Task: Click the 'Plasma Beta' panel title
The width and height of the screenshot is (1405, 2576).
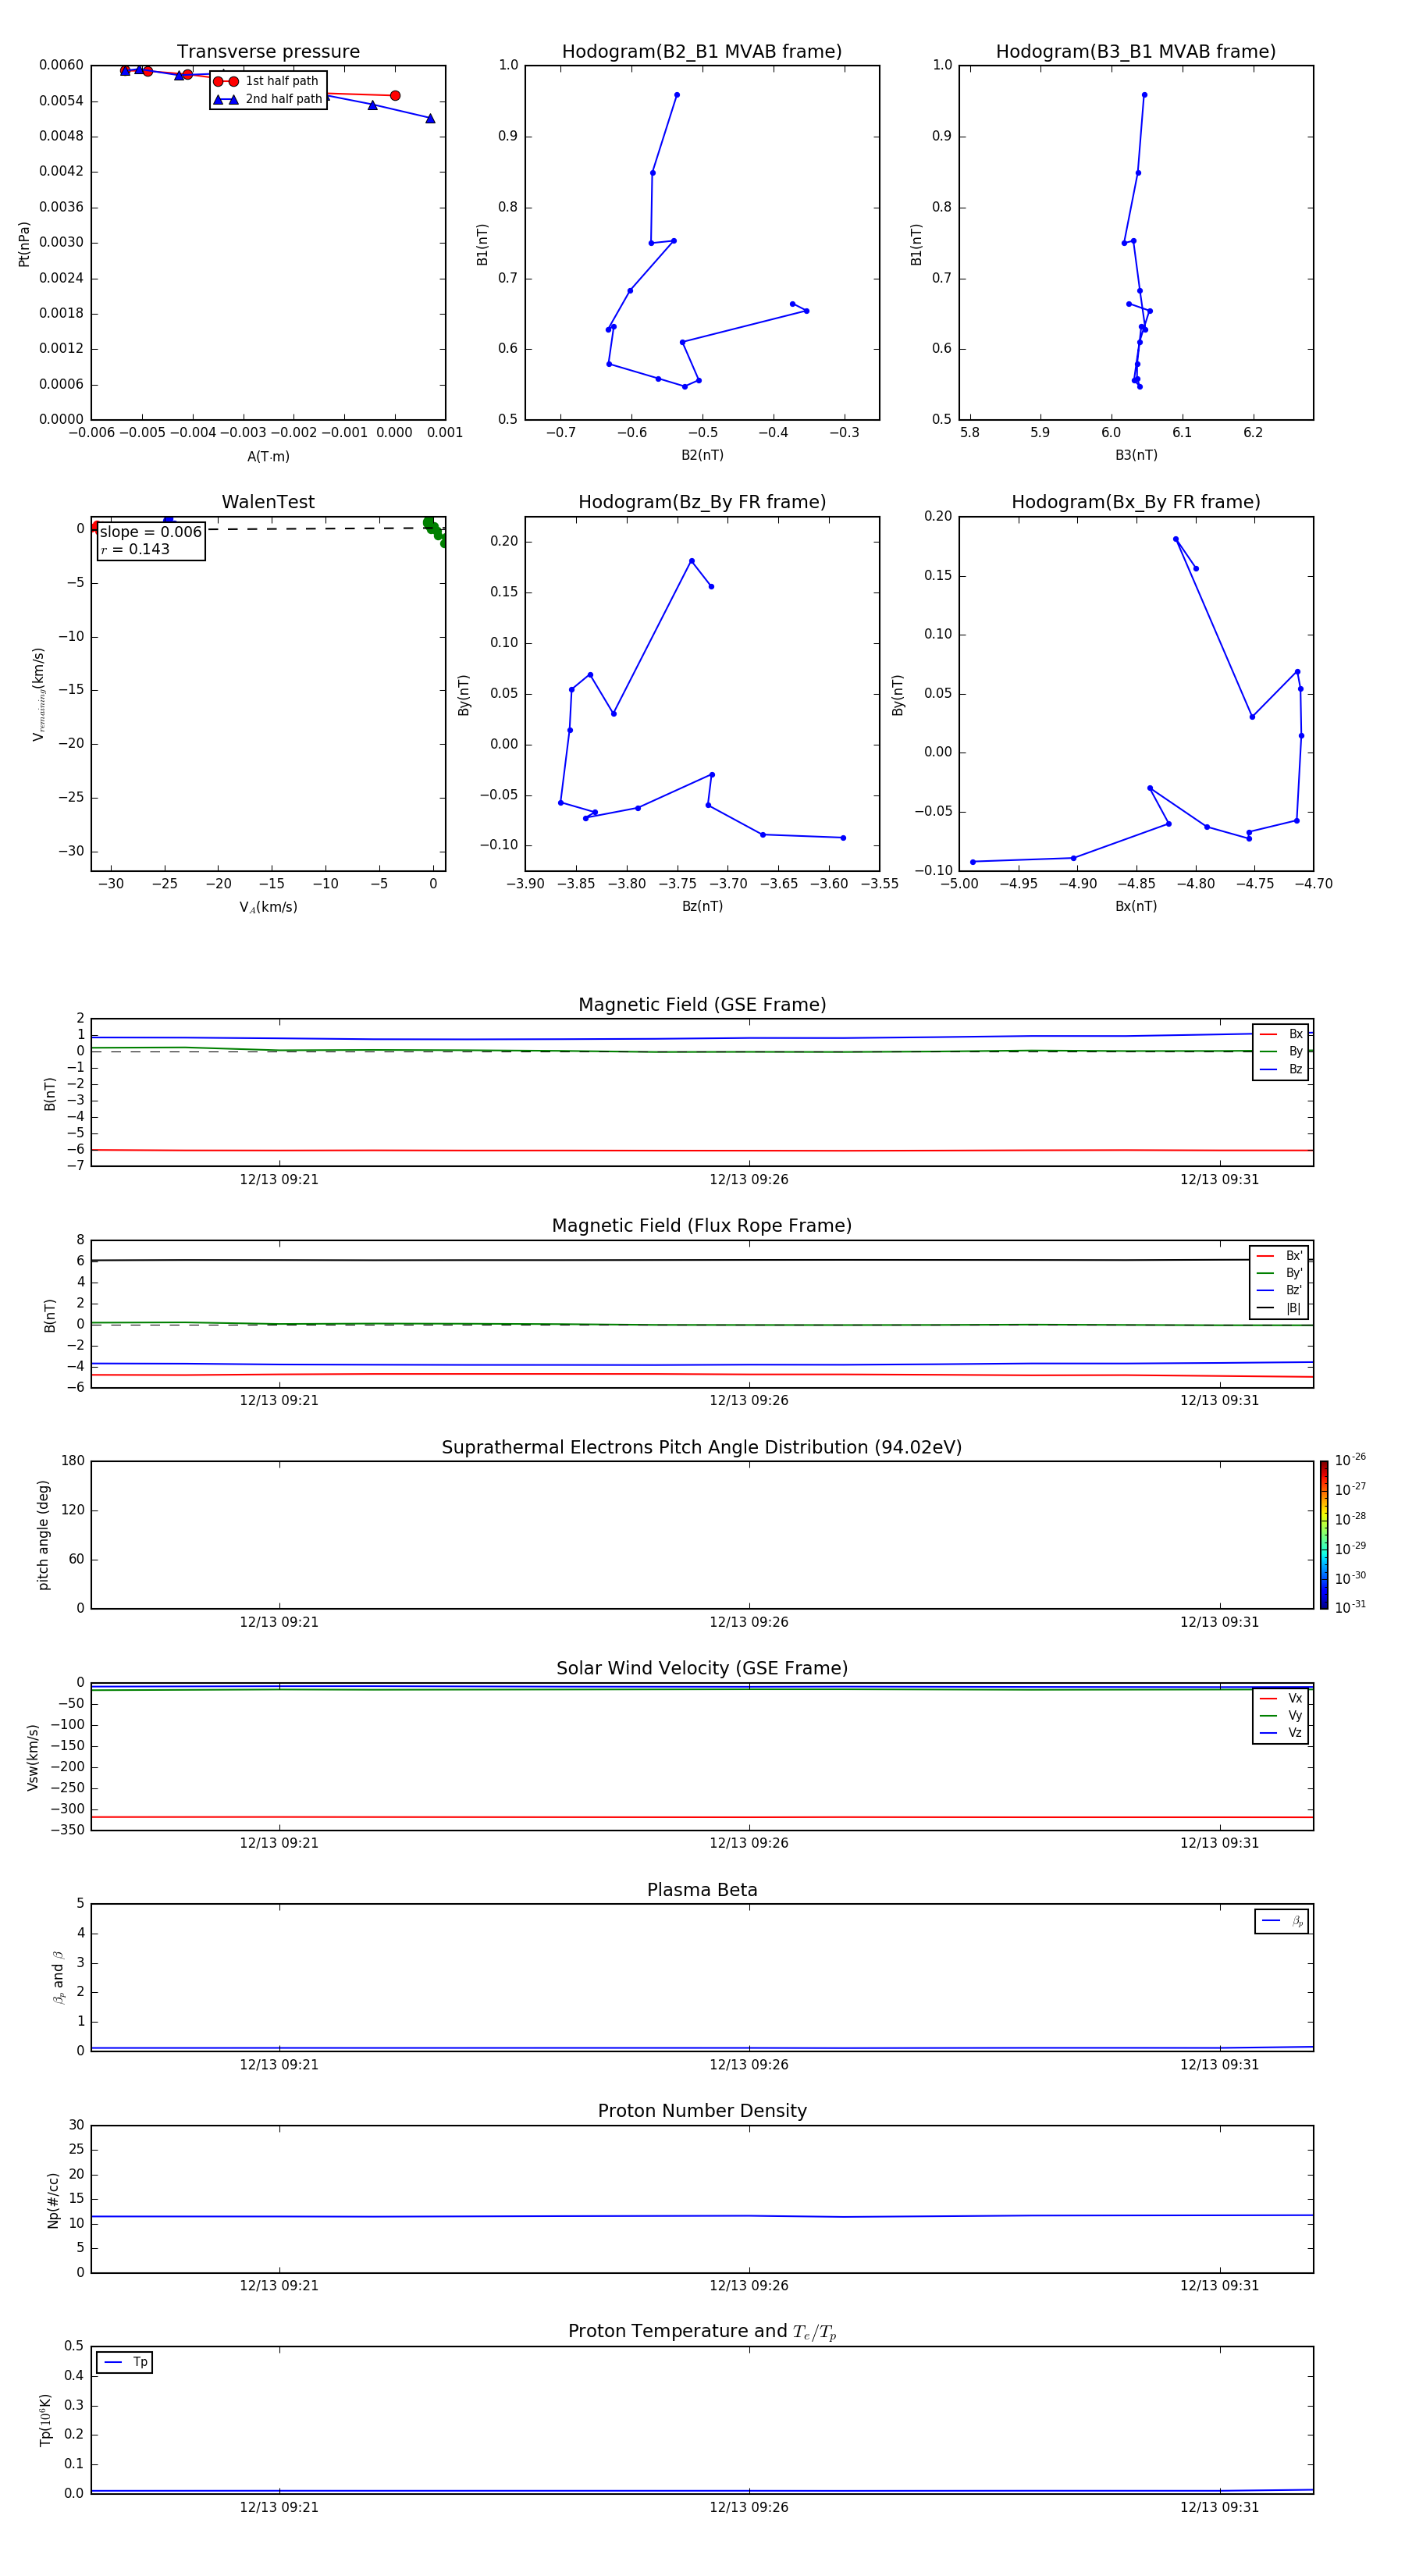Action: (x=702, y=1891)
